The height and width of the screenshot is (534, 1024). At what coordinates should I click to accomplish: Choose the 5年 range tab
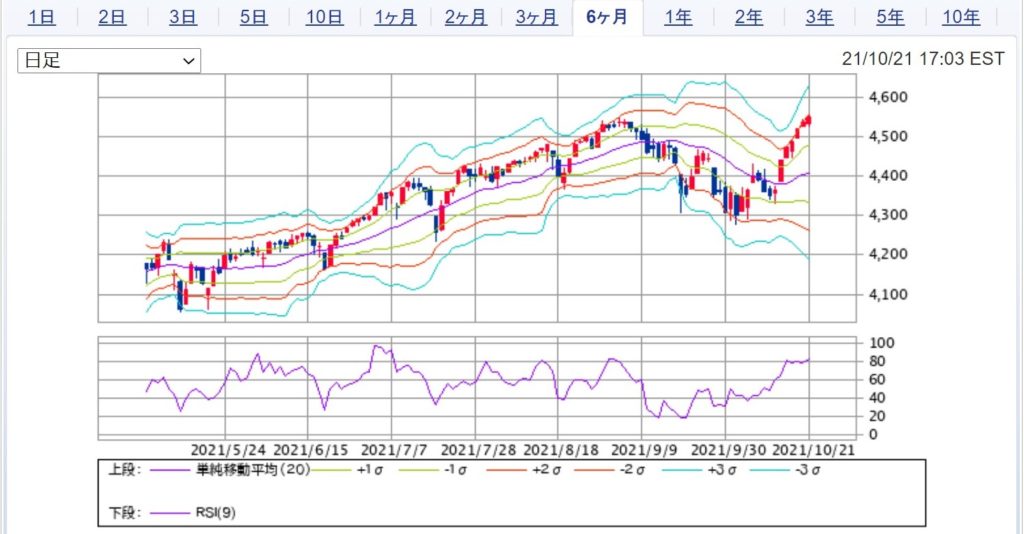[x=890, y=17]
